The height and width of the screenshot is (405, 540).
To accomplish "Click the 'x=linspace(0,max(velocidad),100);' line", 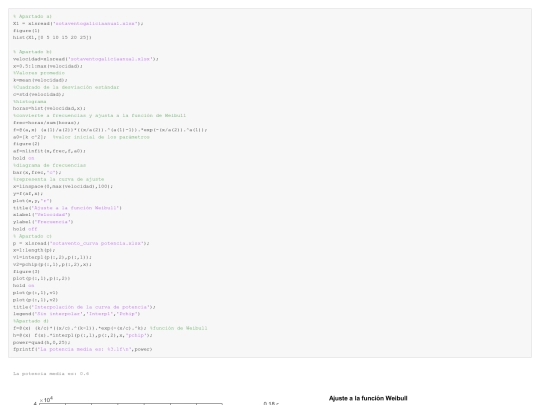I will click(x=63, y=186).
